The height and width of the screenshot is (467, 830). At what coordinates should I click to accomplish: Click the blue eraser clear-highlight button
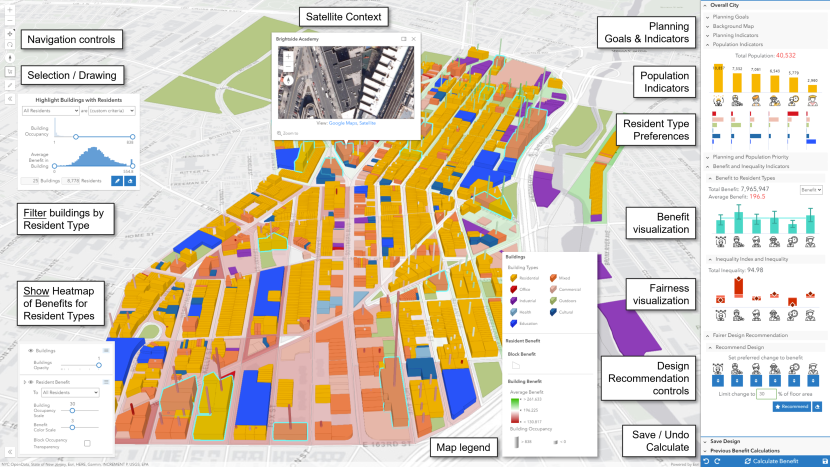coord(130,181)
